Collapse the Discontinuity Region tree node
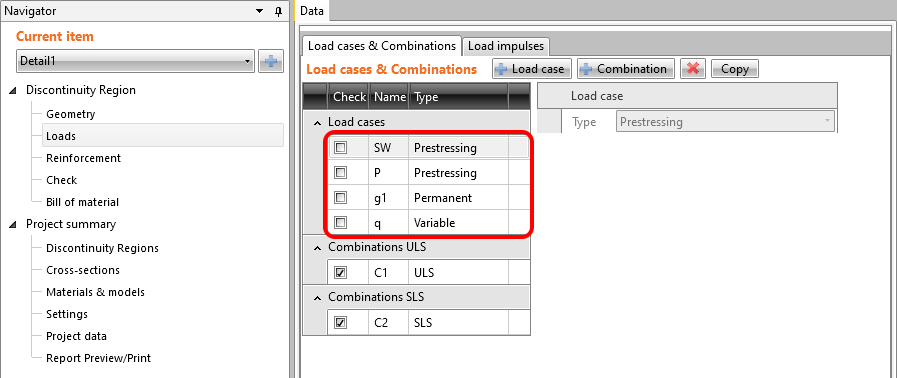 click(x=14, y=90)
